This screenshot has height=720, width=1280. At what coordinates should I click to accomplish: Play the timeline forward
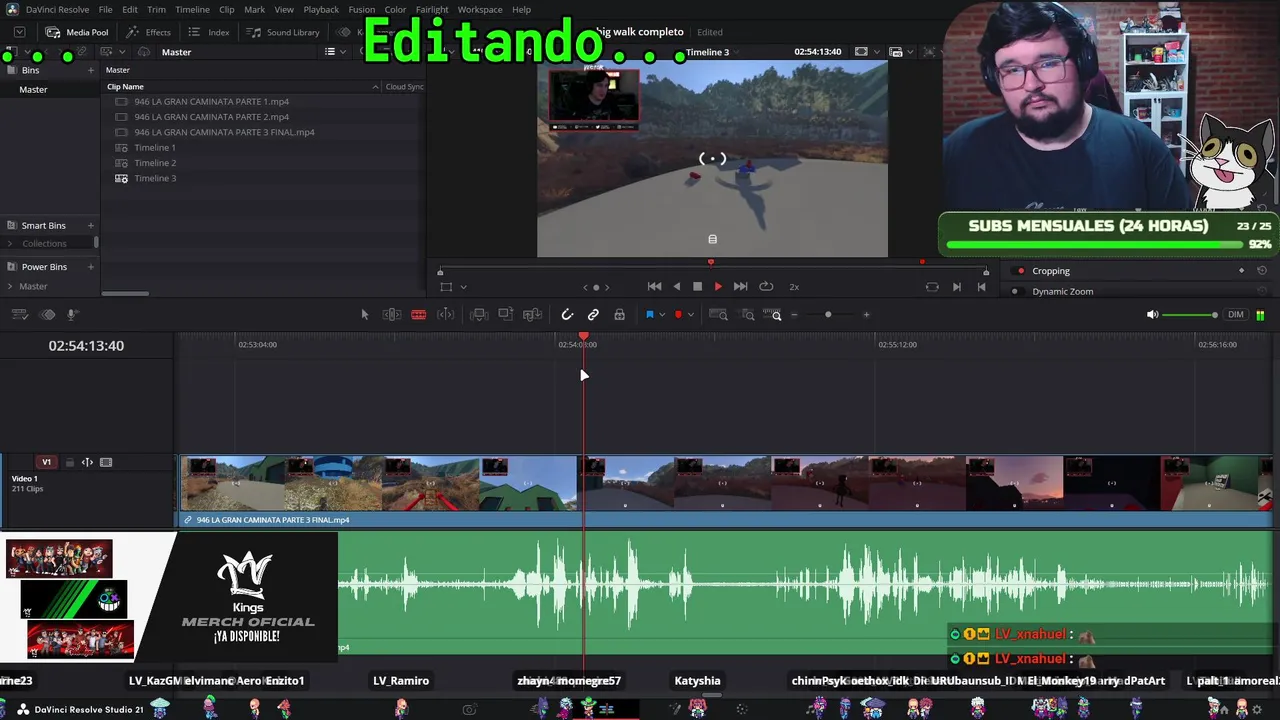pyautogui.click(x=718, y=287)
